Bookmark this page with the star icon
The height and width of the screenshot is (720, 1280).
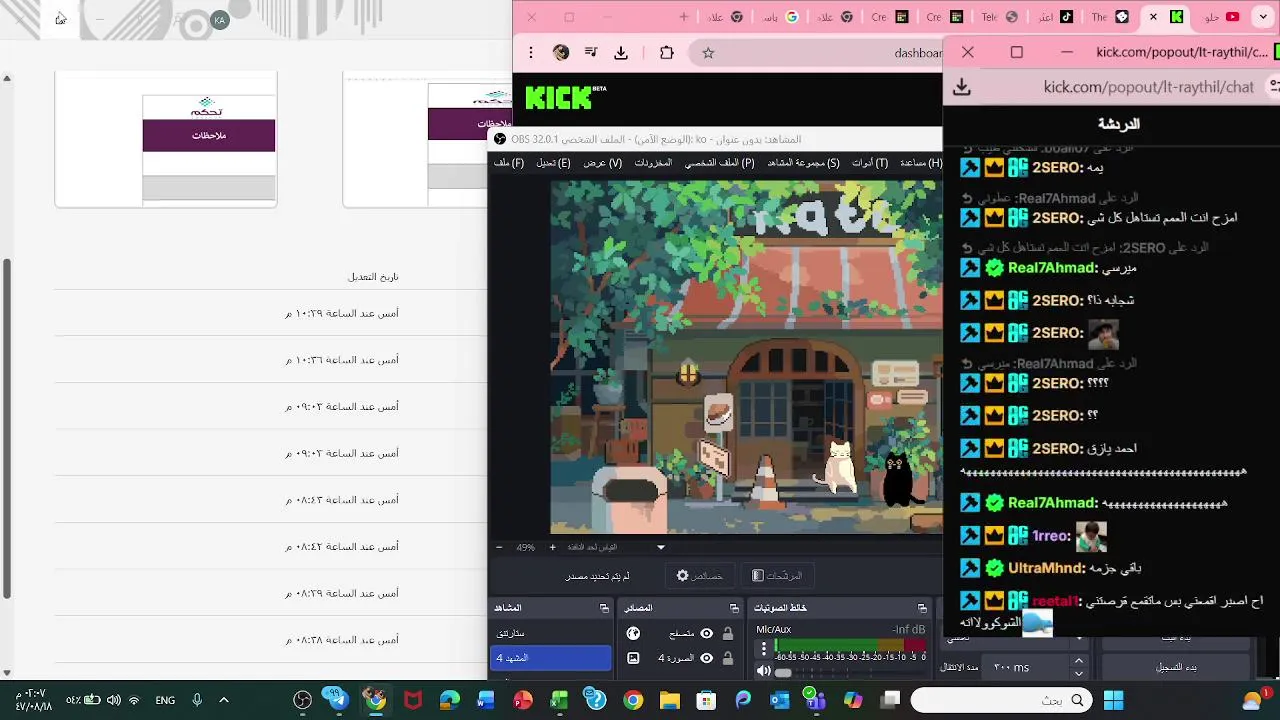pos(708,53)
